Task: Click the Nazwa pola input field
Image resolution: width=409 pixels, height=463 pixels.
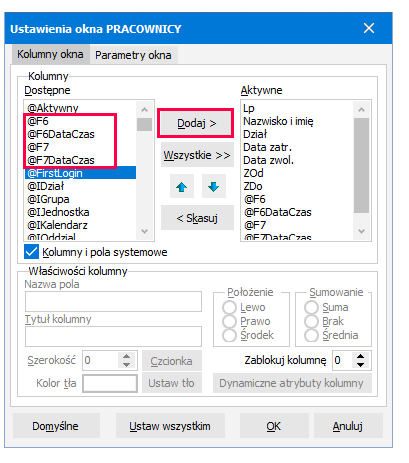Action: click(113, 301)
